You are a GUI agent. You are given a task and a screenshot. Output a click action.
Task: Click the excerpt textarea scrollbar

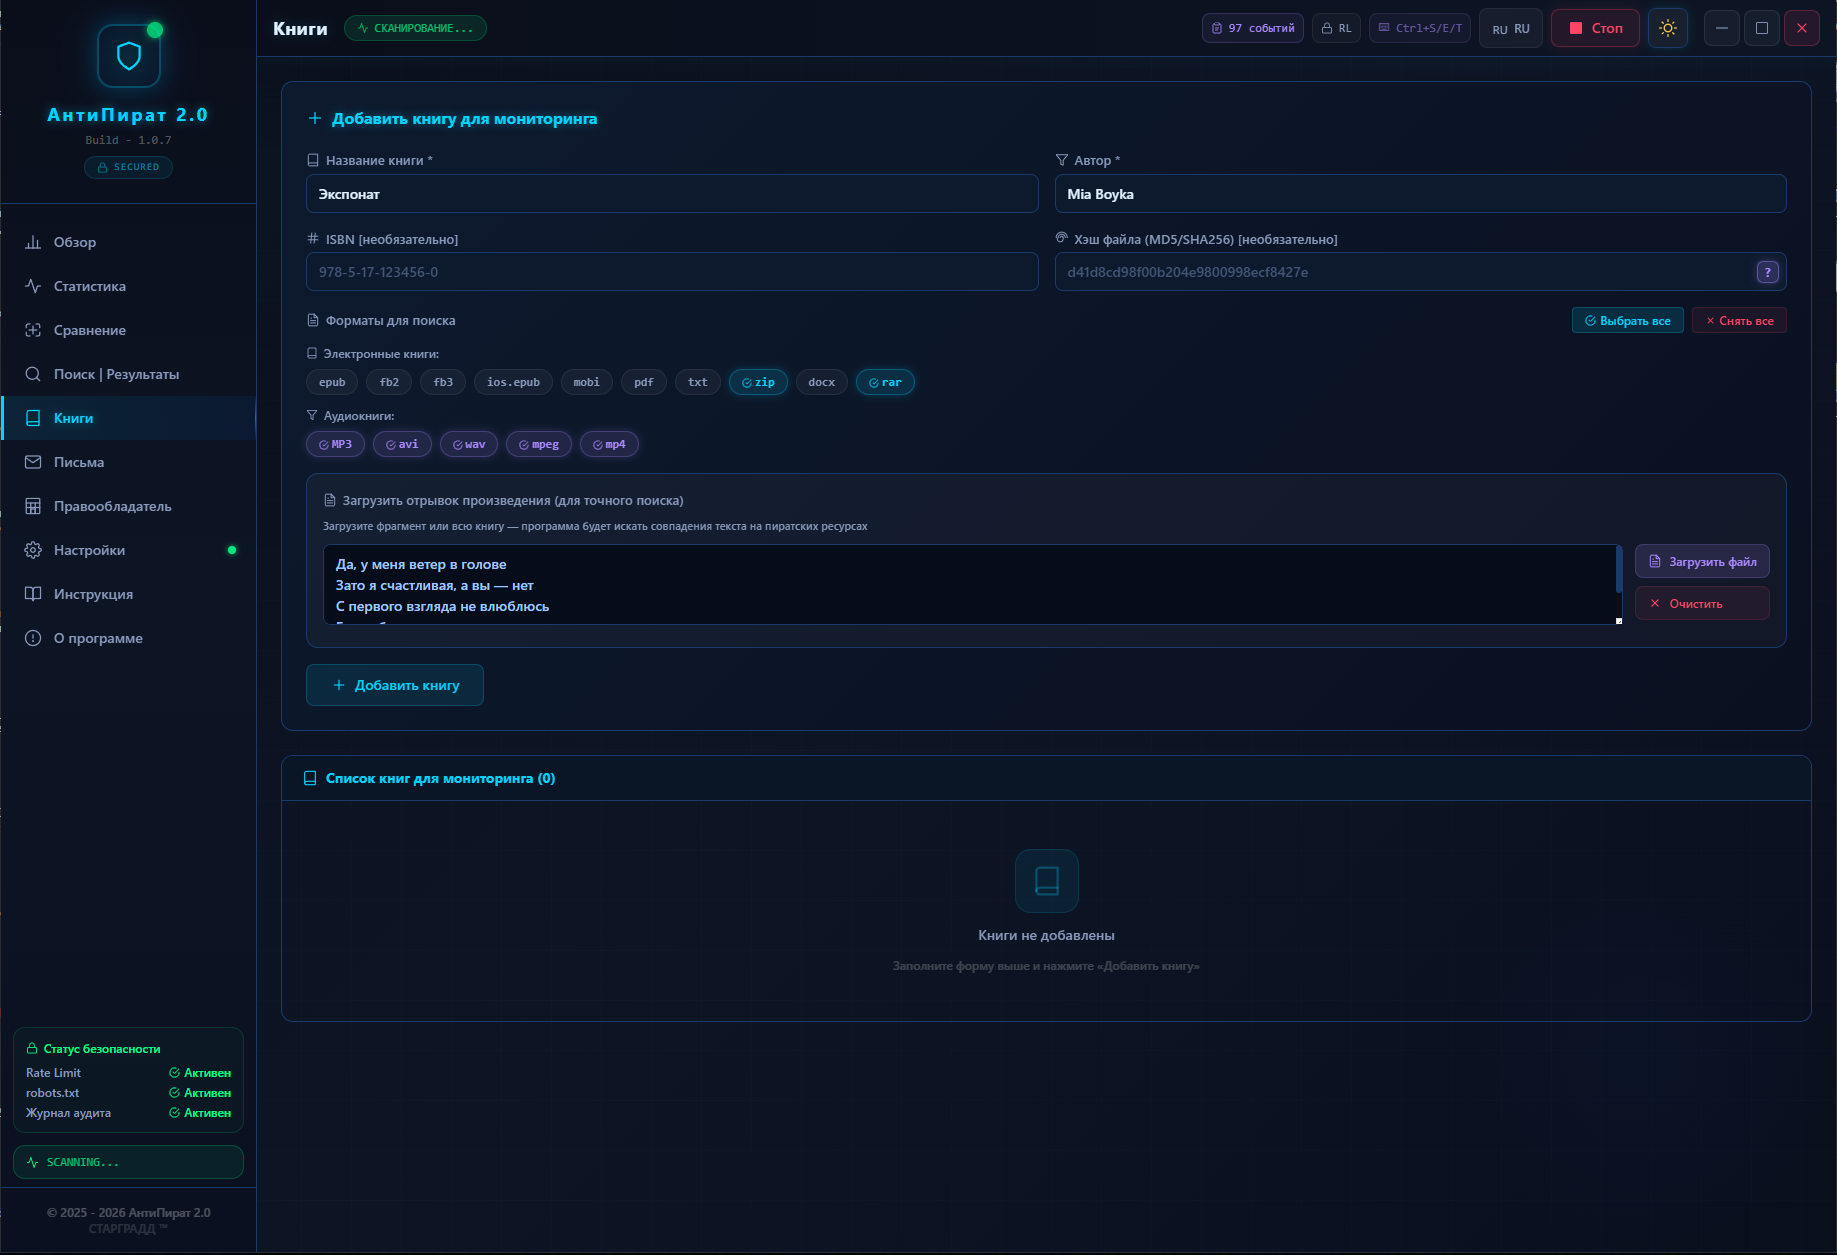(1619, 569)
